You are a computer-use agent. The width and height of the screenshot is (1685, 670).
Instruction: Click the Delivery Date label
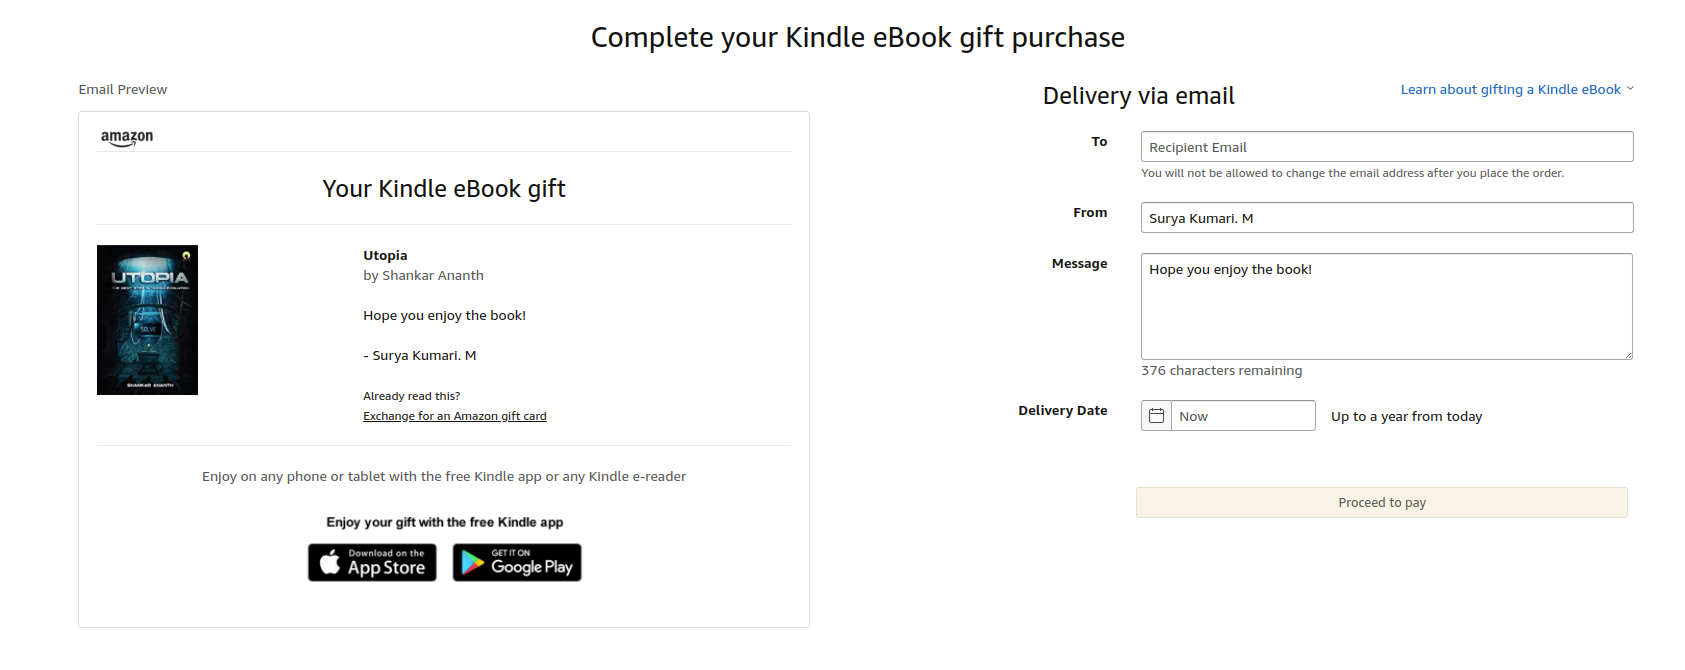[1062, 411]
